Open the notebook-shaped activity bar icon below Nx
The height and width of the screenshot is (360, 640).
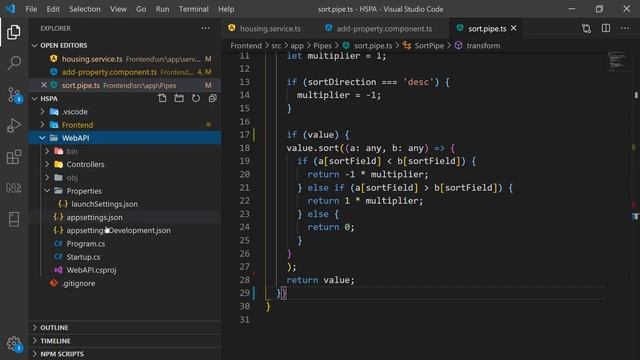point(14,219)
